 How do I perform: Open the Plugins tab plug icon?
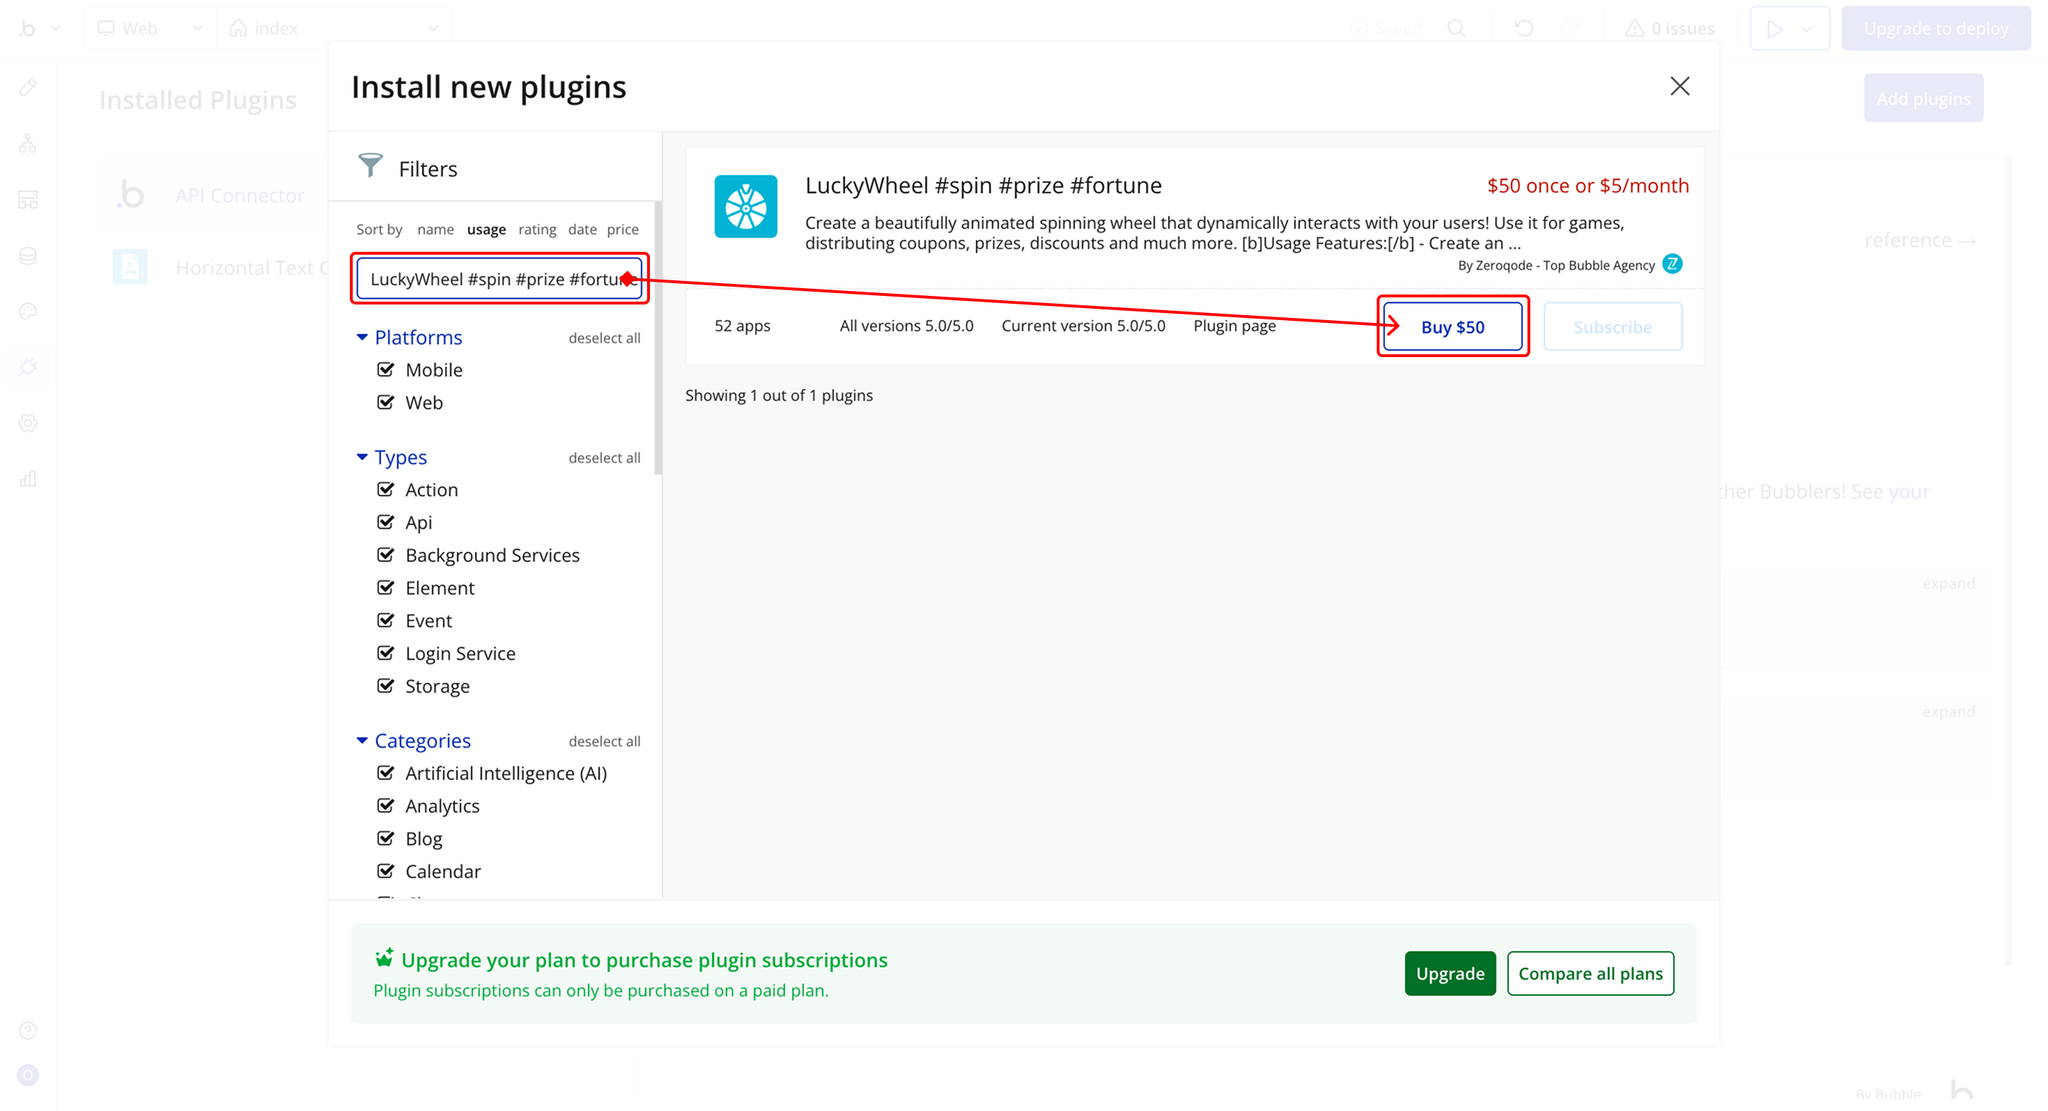point(28,367)
